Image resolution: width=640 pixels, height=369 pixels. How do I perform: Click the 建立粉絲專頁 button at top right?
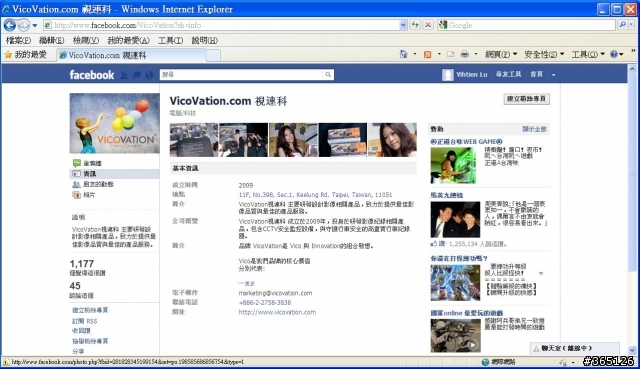[x=527, y=99]
